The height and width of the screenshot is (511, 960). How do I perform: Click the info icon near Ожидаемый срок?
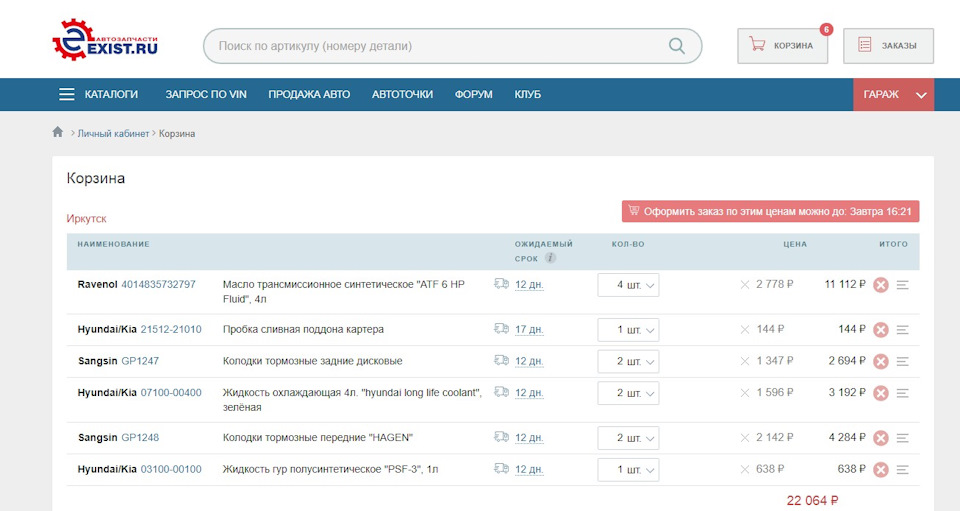[x=550, y=258]
